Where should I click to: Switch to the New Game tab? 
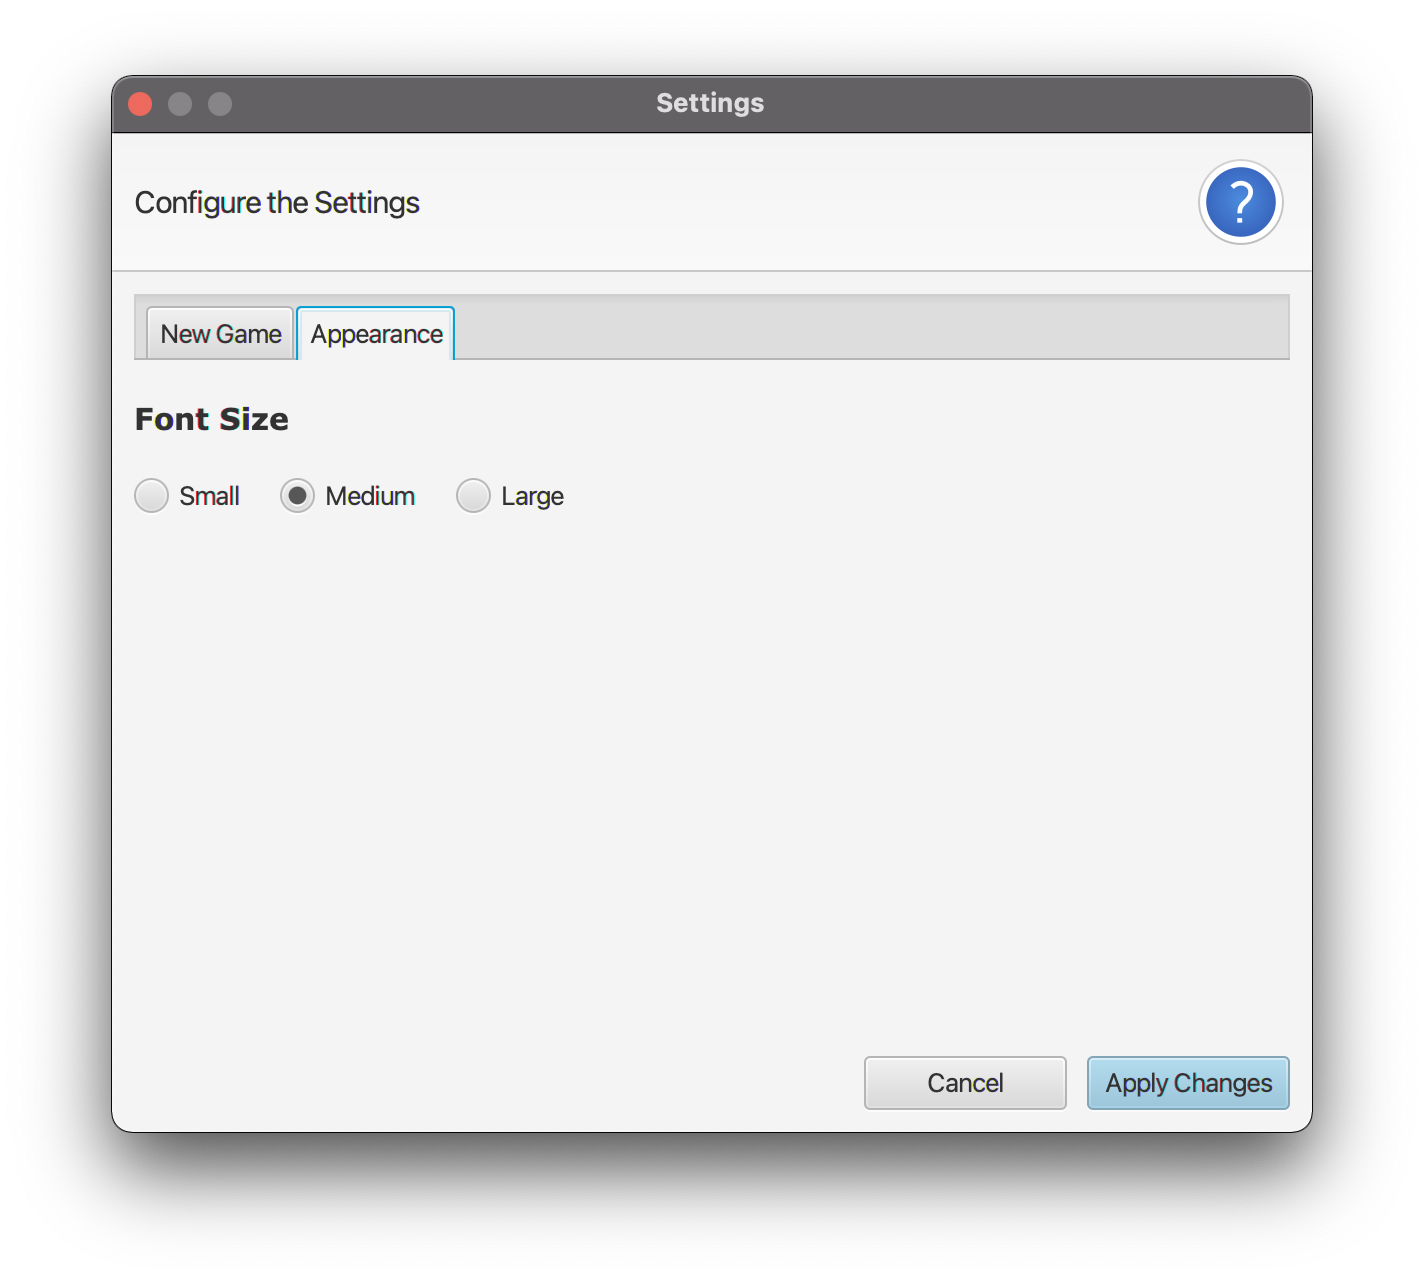[x=219, y=333]
